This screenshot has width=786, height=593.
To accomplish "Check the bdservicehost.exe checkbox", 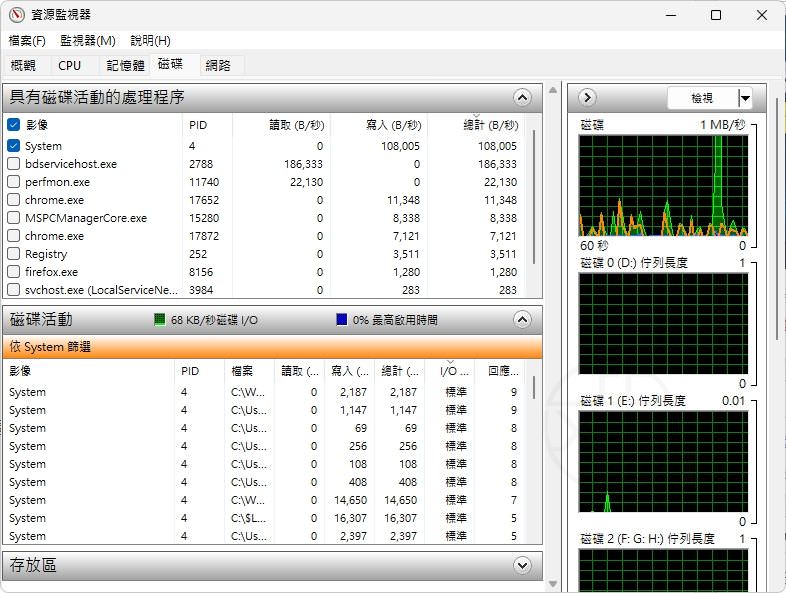I will pyautogui.click(x=14, y=164).
